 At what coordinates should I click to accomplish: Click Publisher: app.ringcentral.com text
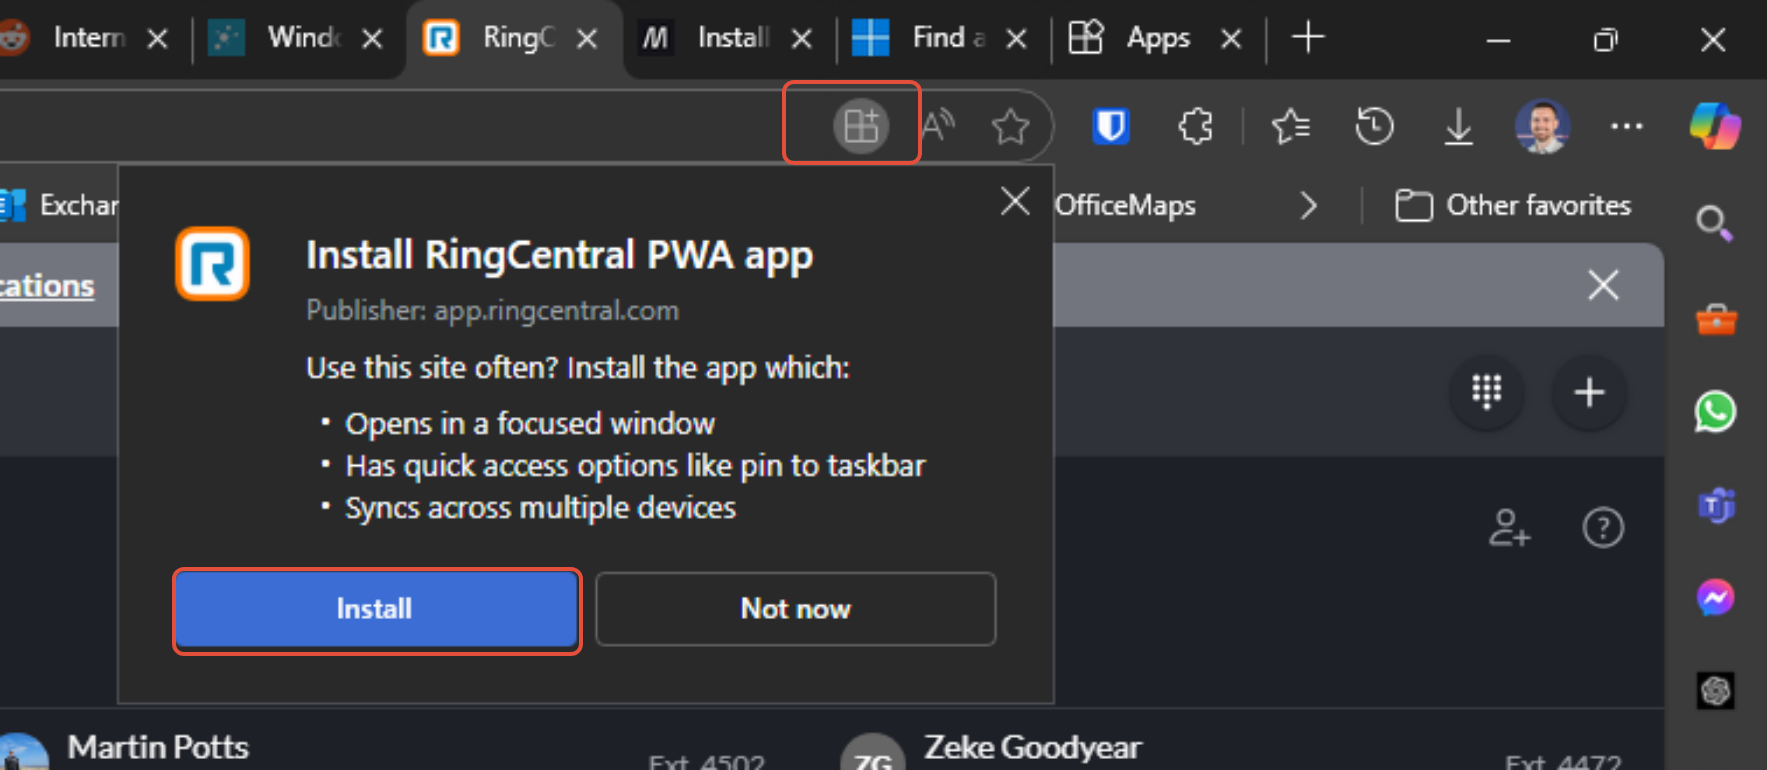tap(492, 311)
